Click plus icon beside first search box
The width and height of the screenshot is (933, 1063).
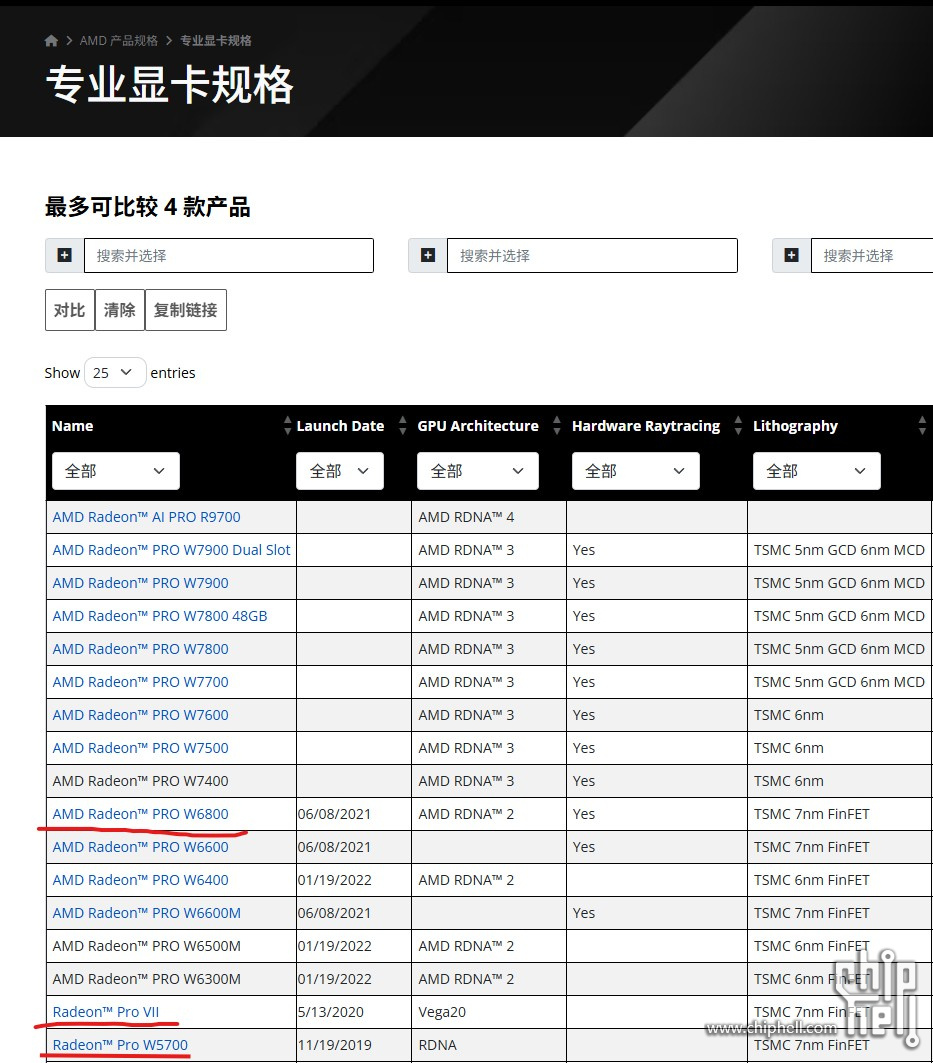coord(64,256)
